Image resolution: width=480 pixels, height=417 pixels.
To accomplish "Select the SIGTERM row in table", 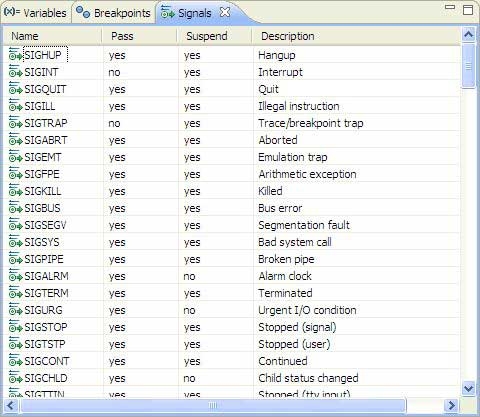I will point(232,293).
